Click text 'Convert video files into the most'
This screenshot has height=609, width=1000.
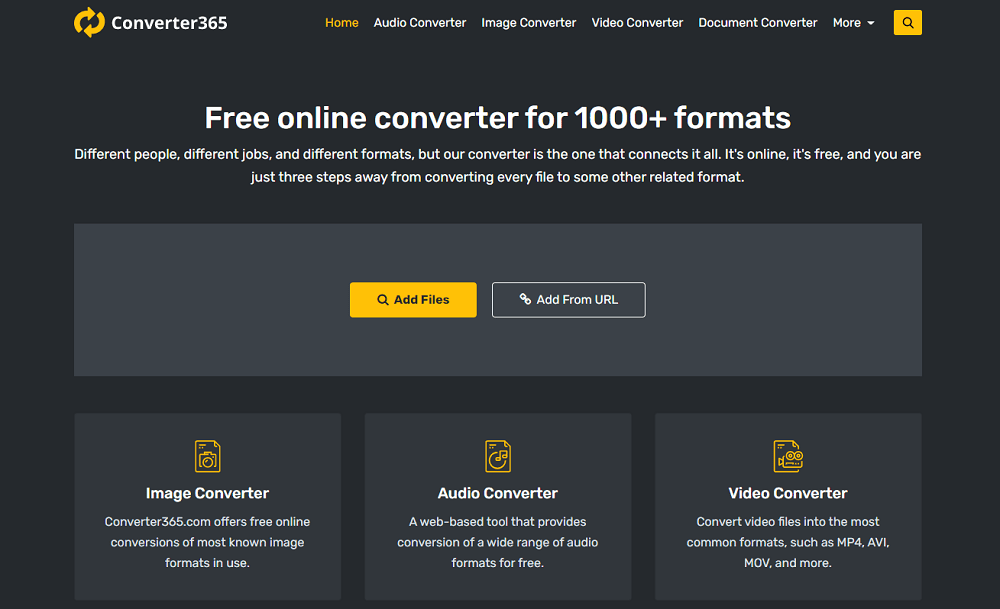point(788,522)
